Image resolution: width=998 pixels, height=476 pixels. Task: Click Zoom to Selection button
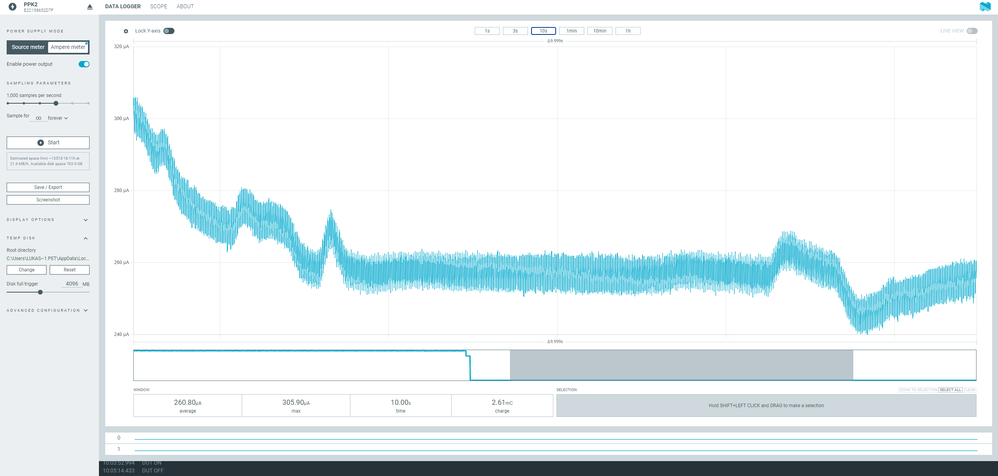click(x=918, y=389)
